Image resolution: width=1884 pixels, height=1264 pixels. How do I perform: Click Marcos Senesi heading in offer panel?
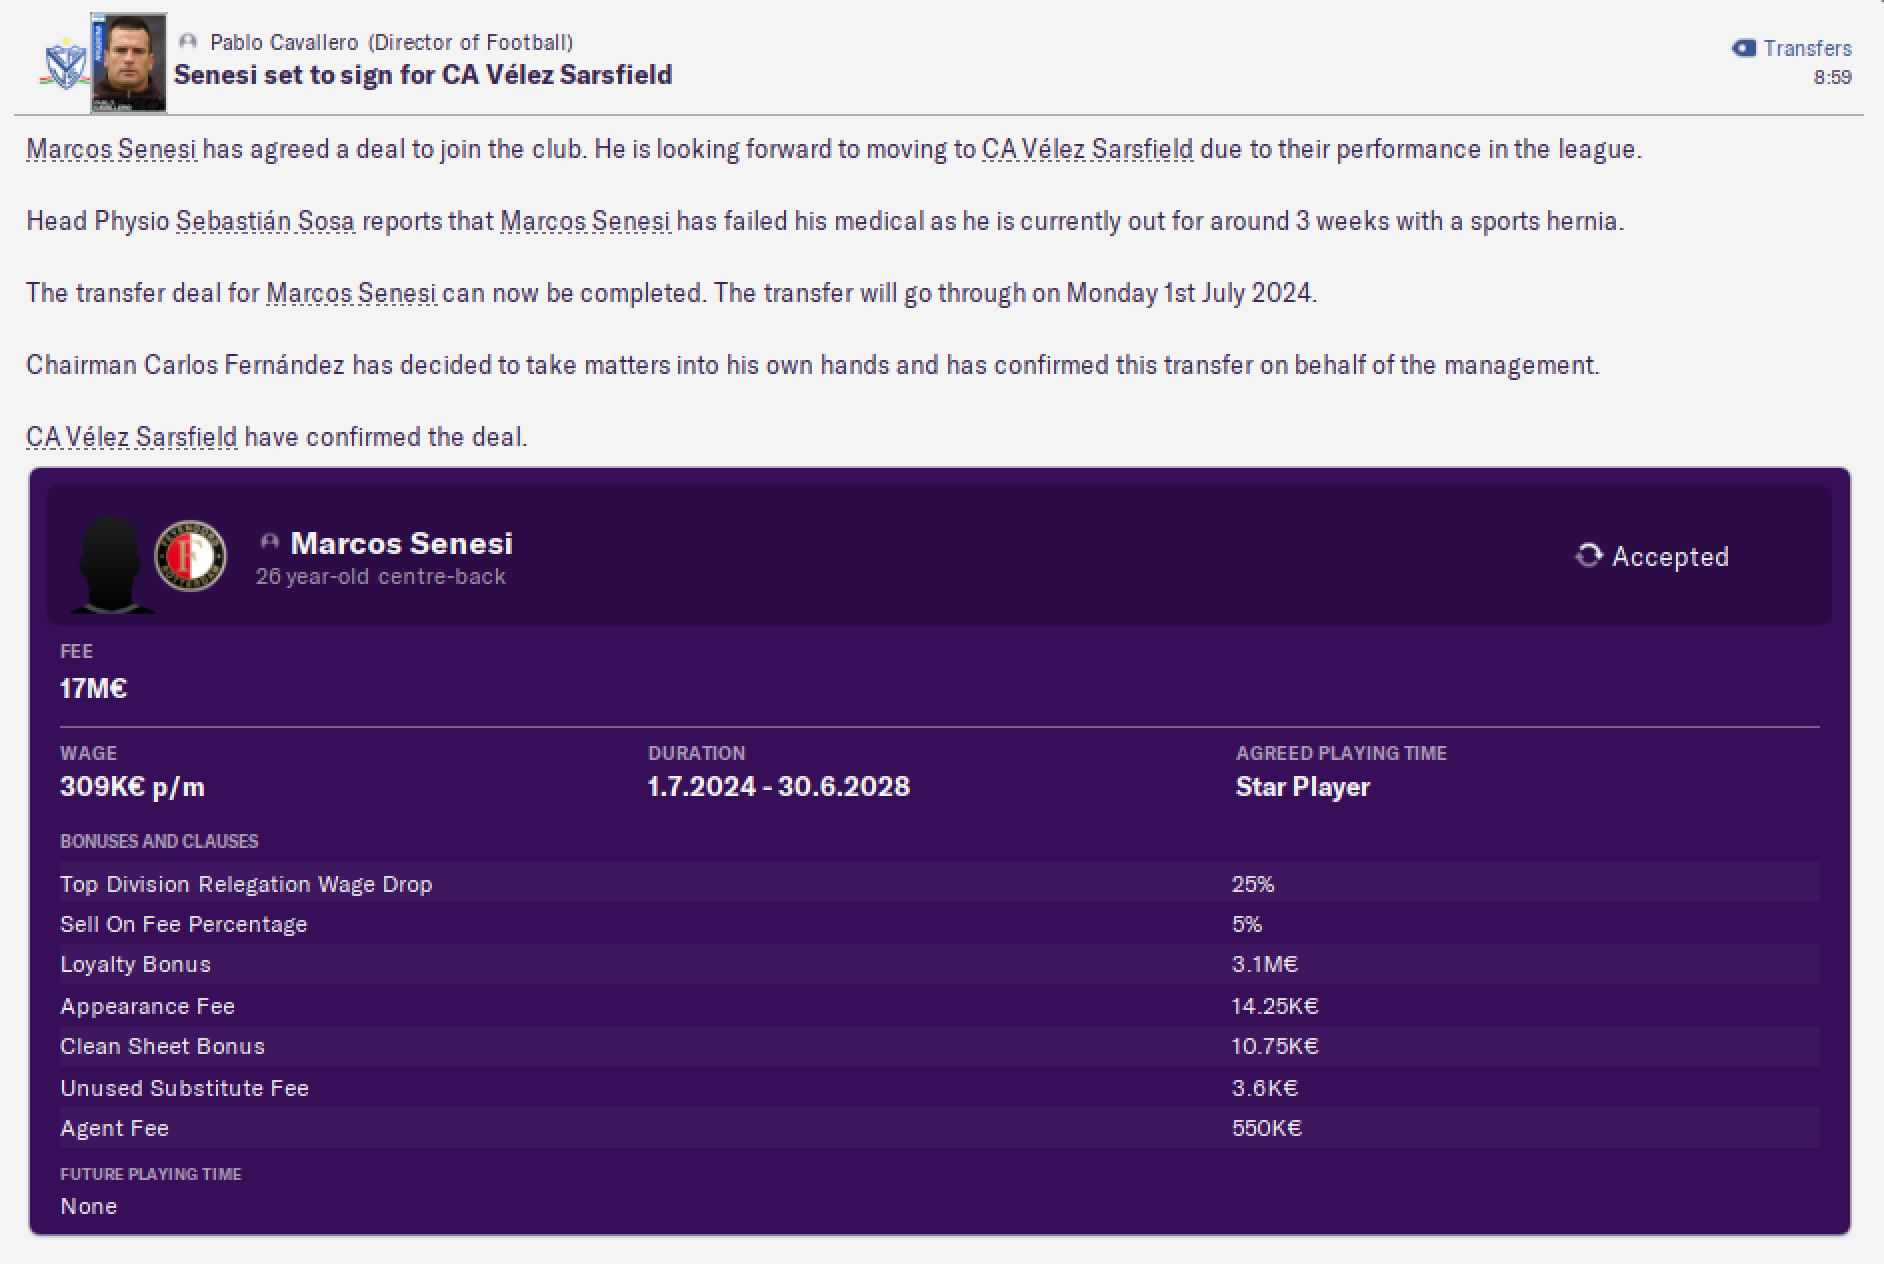pyautogui.click(x=401, y=543)
